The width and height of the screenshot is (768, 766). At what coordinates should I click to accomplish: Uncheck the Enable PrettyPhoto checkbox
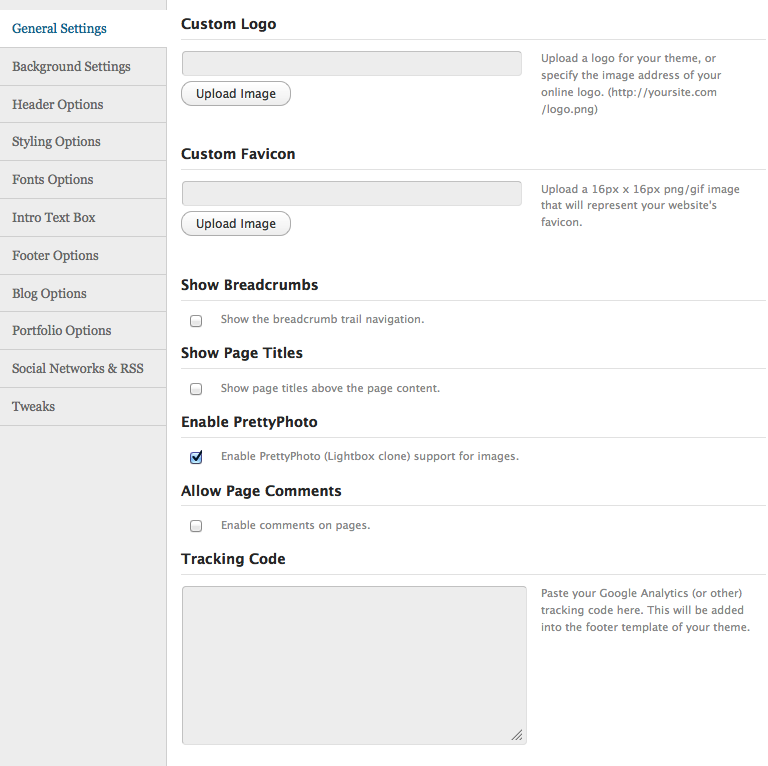pyautogui.click(x=196, y=457)
